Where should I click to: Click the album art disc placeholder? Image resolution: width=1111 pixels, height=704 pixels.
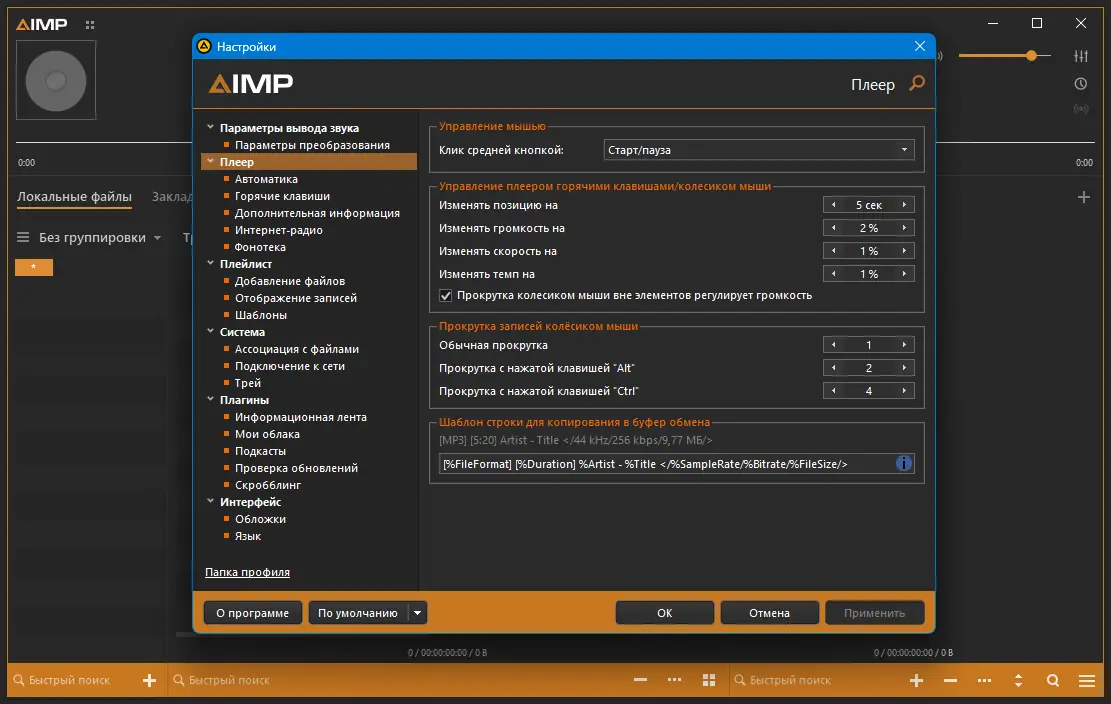pyautogui.click(x=56, y=80)
